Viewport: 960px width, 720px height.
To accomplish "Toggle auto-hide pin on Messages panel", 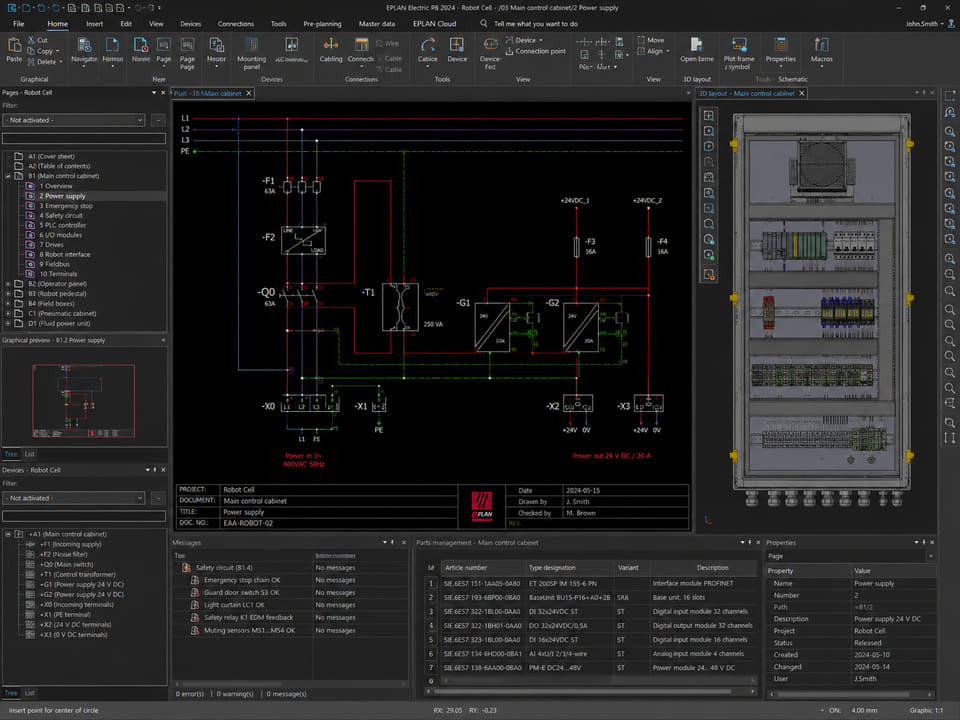I will [x=392, y=542].
